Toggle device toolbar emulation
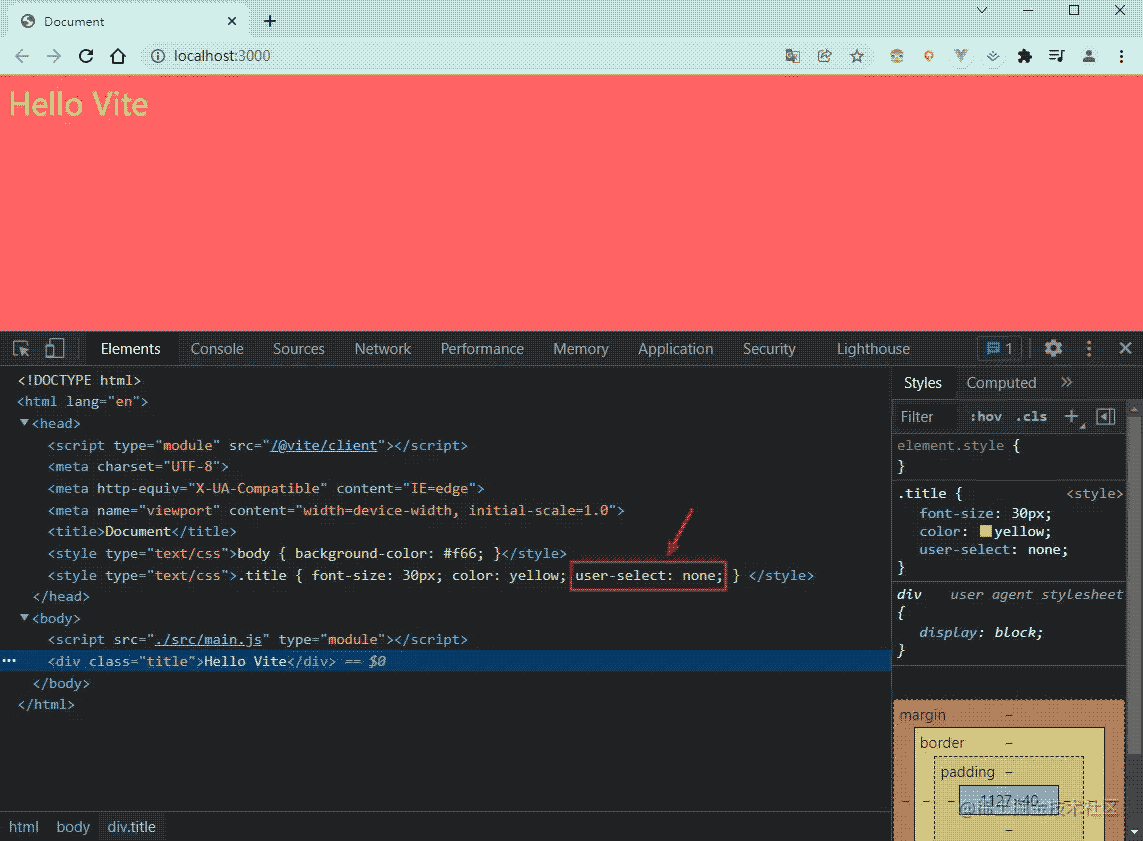Viewport: 1143px width, 841px height. coord(55,348)
